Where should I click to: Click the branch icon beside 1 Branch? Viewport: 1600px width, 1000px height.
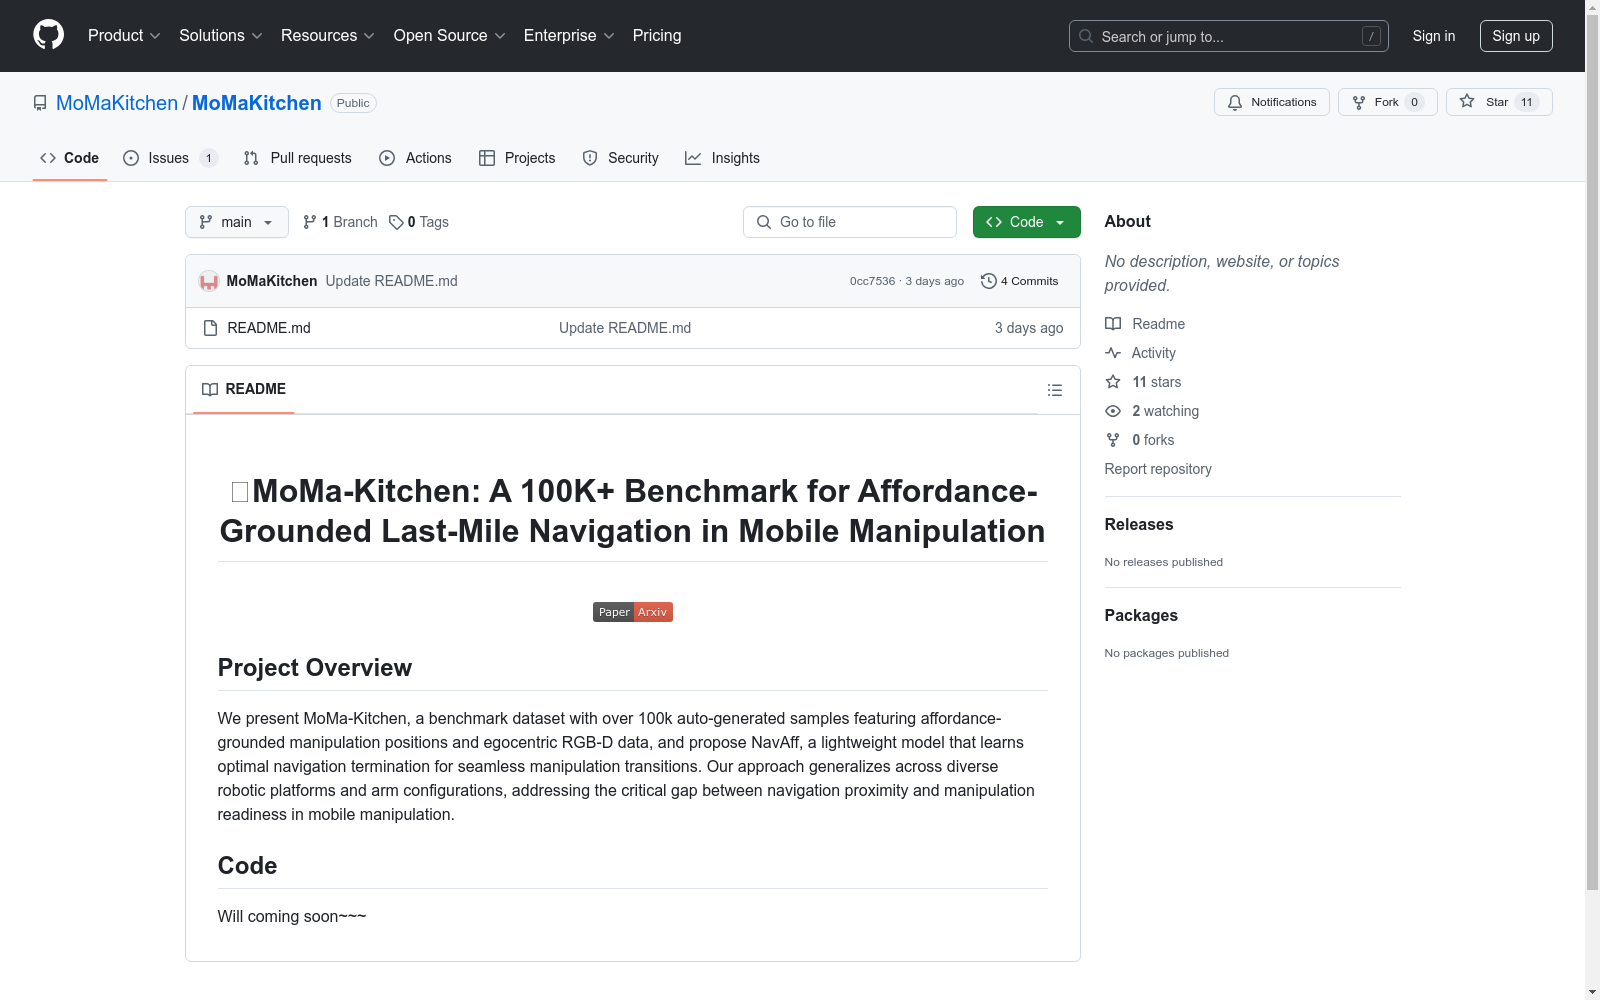[310, 222]
